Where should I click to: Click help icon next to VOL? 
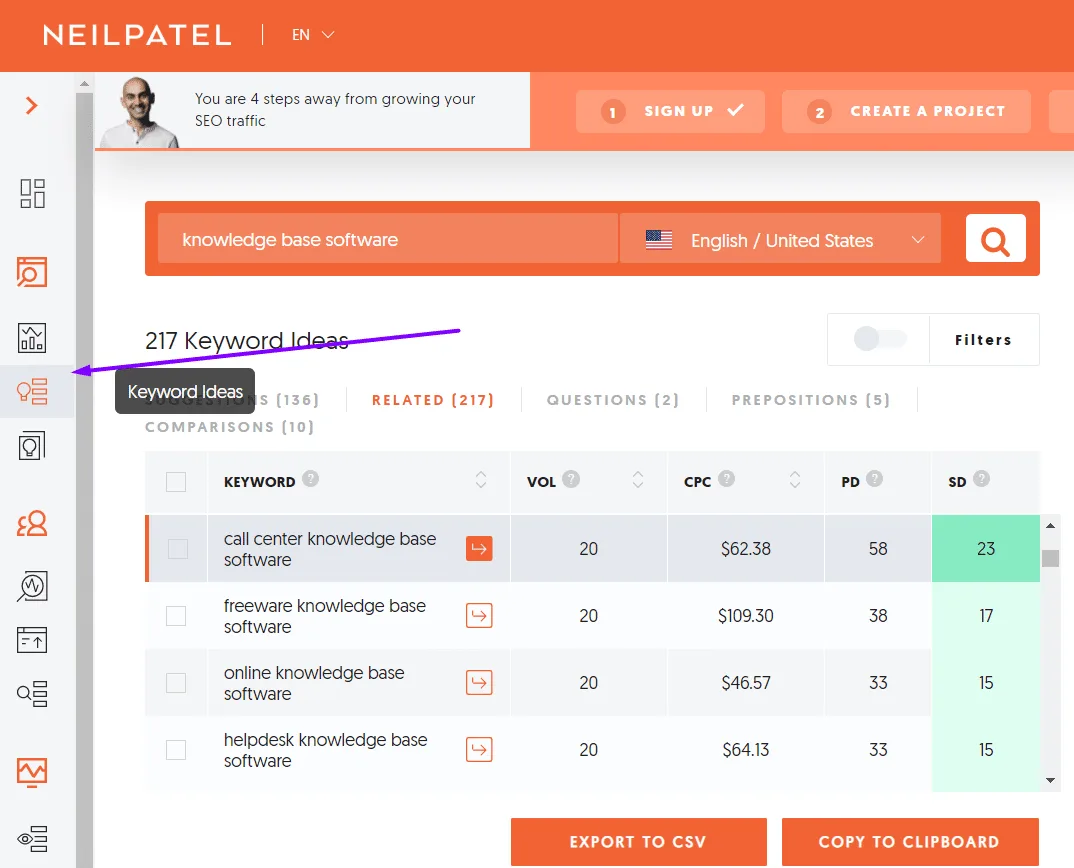571,479
